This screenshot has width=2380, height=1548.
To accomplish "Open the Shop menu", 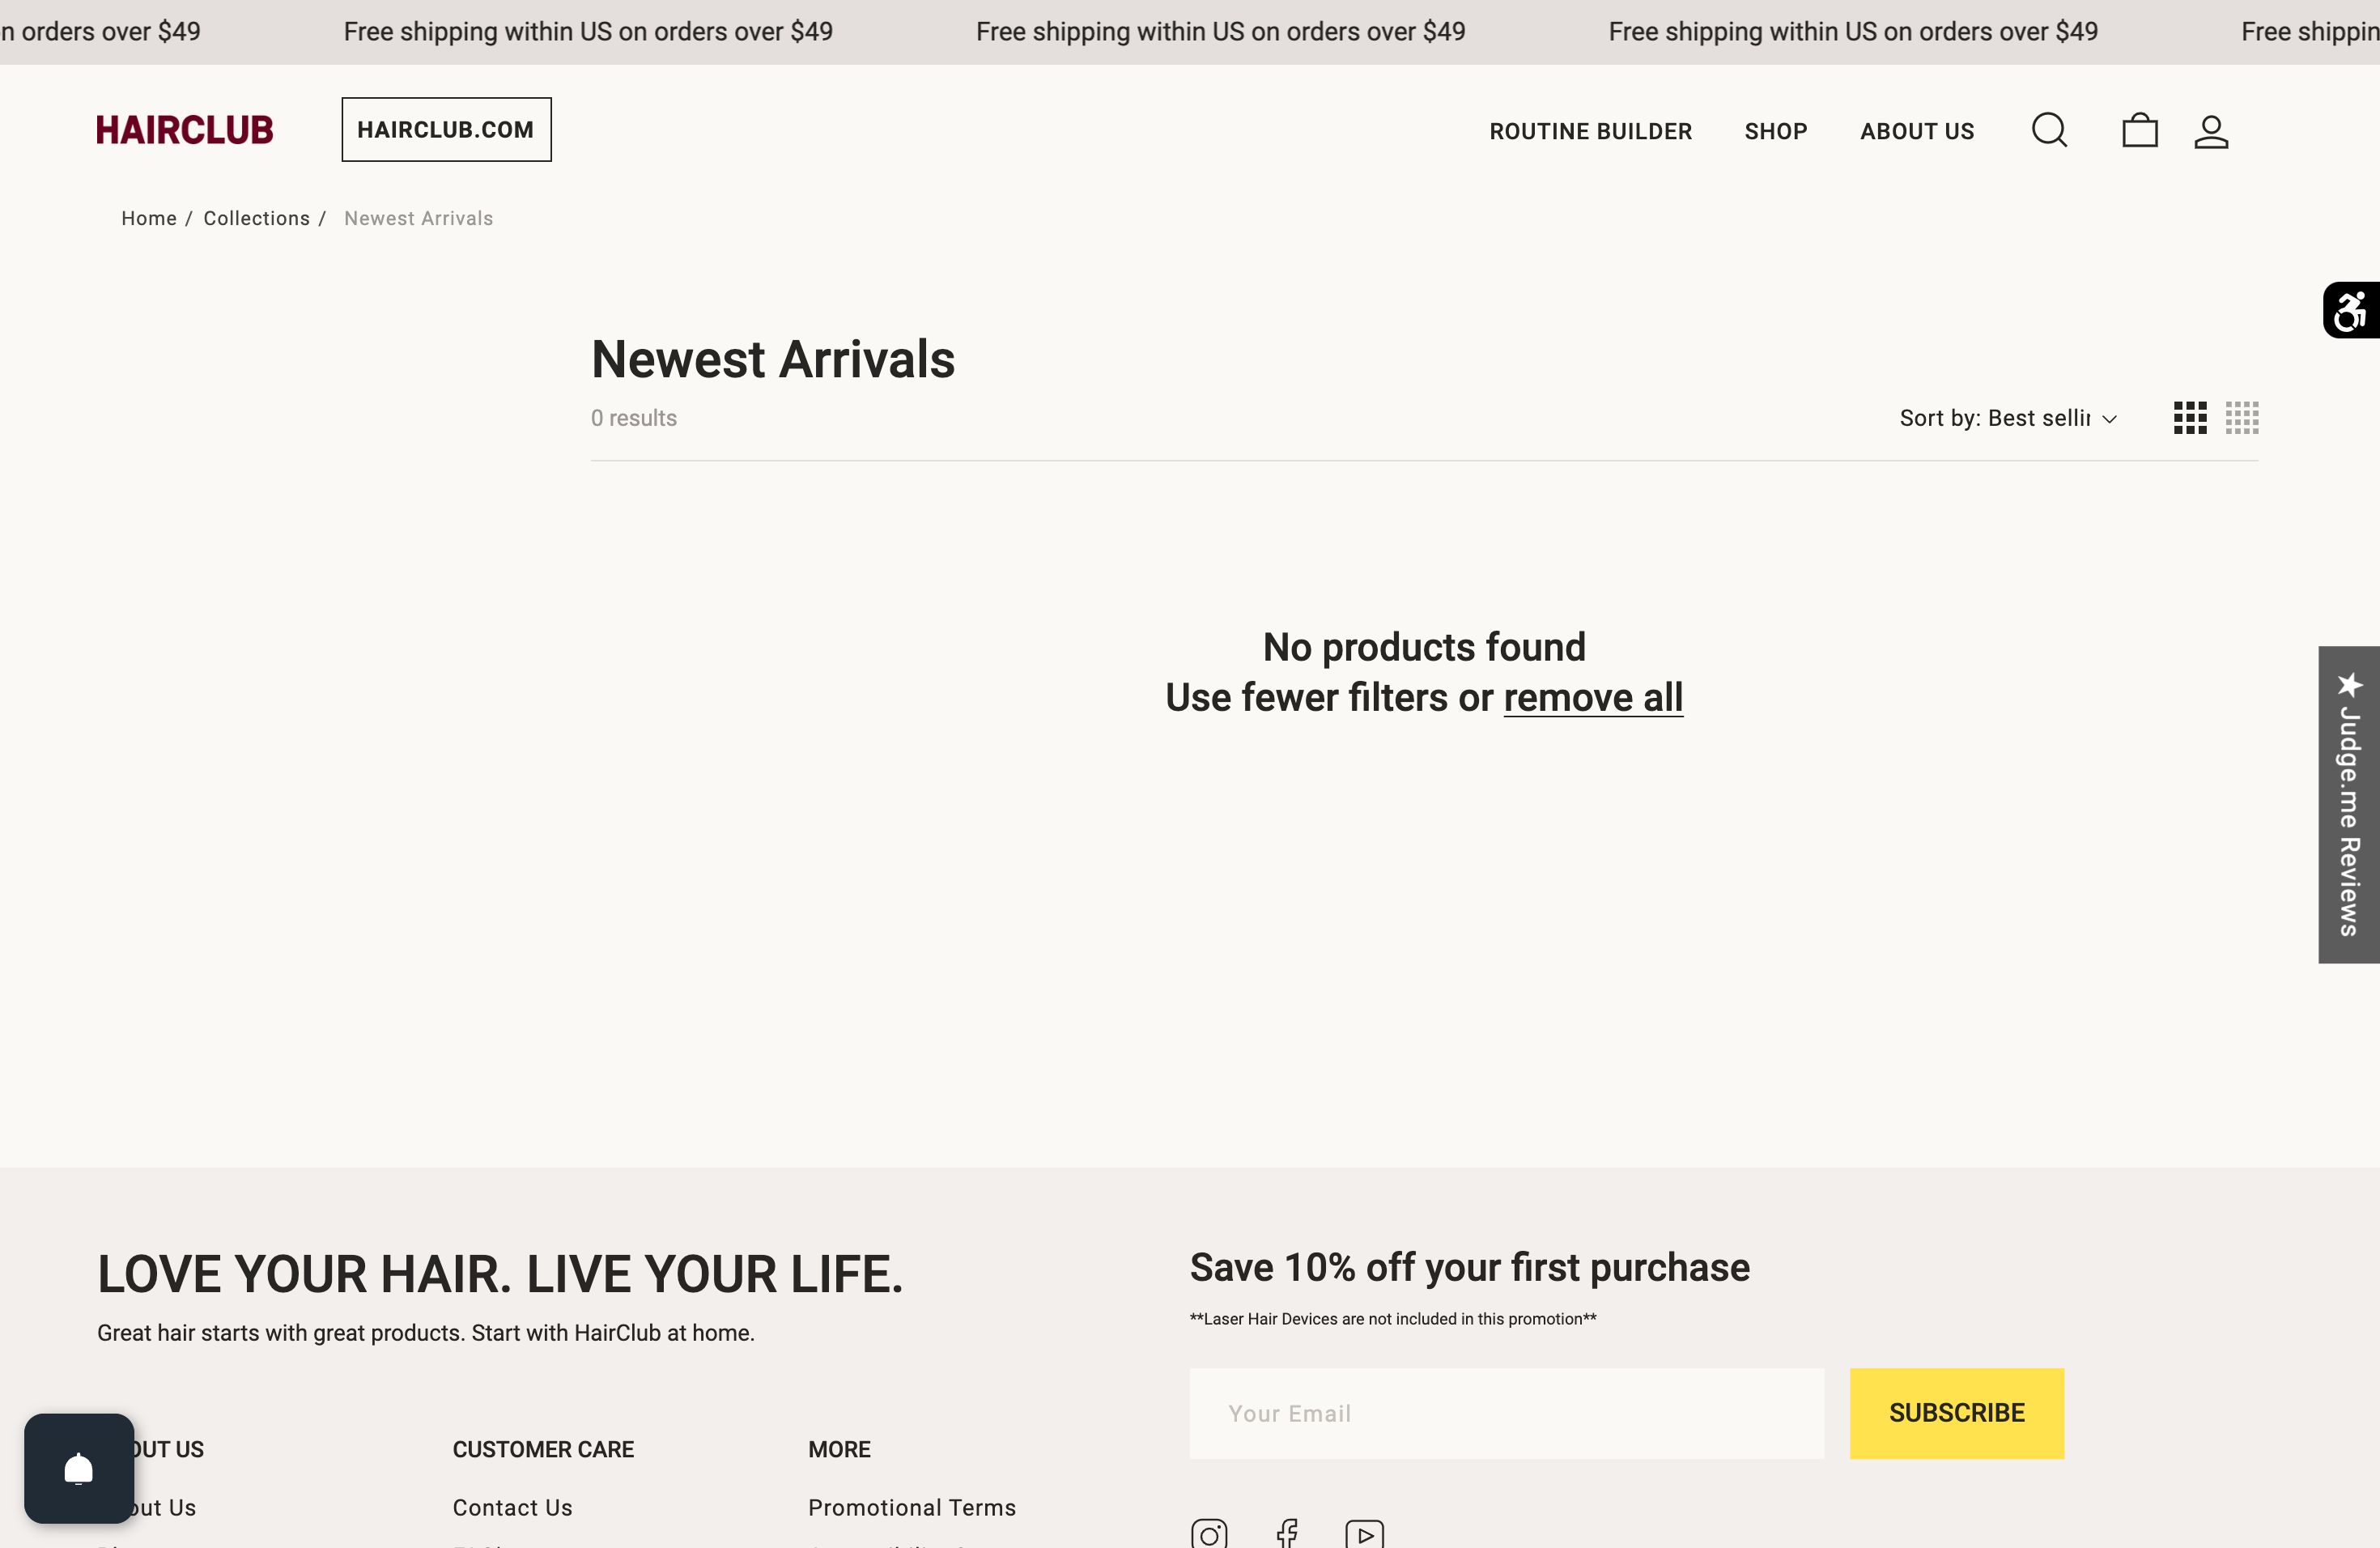I will coord(1776,131).
